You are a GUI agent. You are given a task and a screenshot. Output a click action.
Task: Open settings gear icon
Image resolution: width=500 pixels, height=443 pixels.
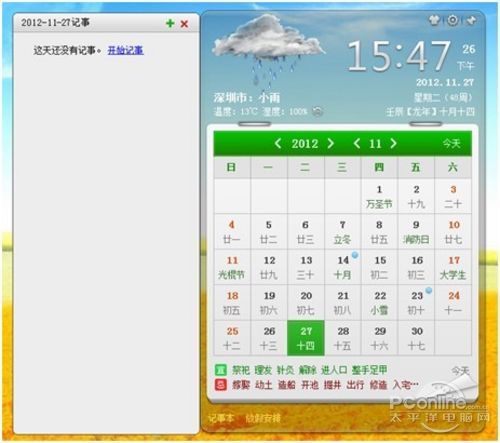click(453, 20)
